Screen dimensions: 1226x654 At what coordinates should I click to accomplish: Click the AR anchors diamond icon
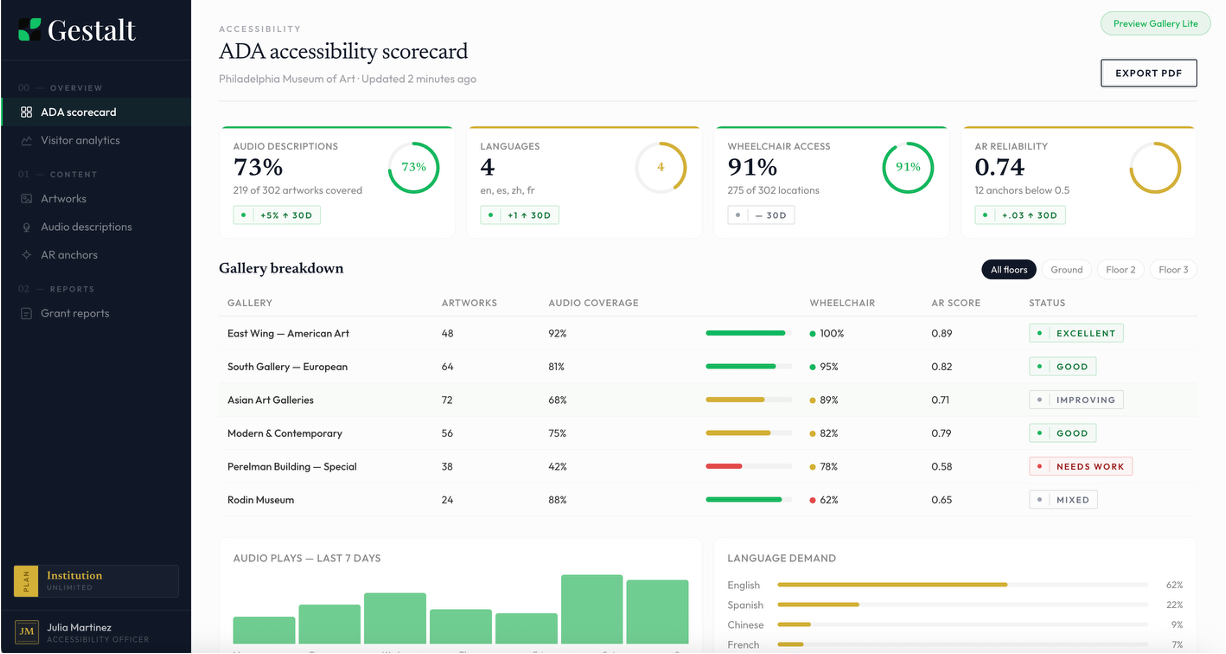tap(26, 254)
